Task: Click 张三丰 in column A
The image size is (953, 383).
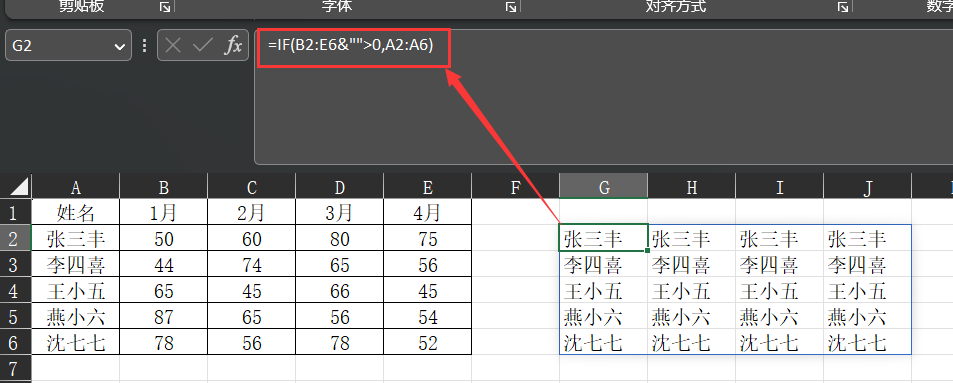Action: point(75,238)
